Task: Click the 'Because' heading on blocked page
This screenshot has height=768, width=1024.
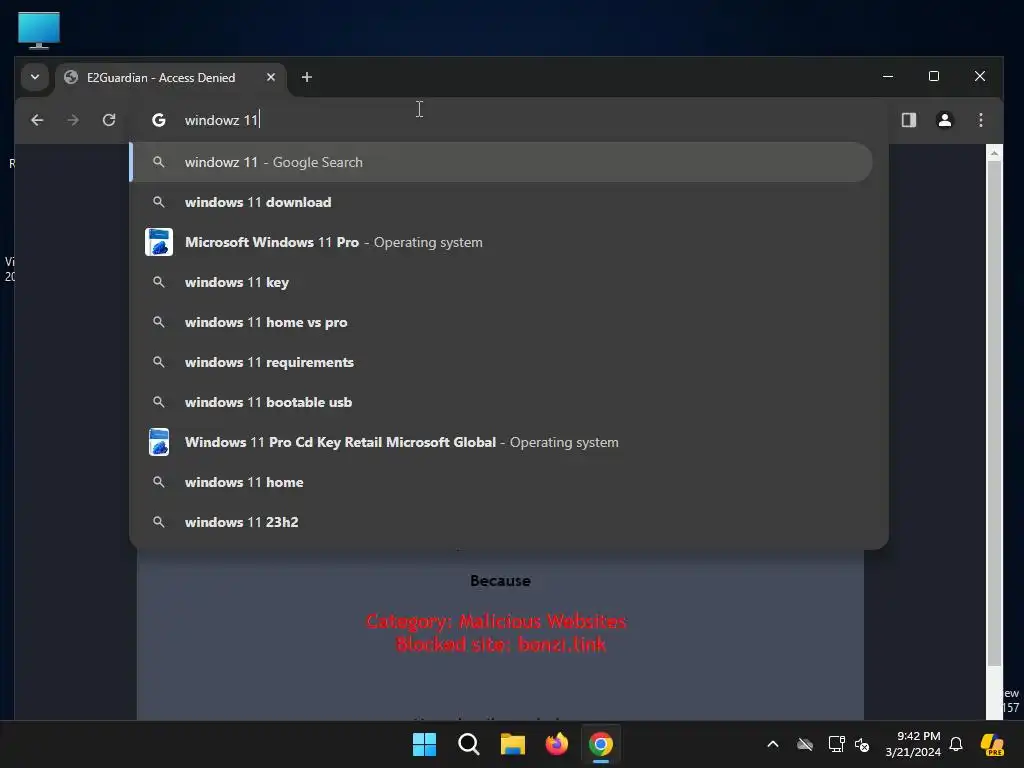Action: click(x=500, y=581)
